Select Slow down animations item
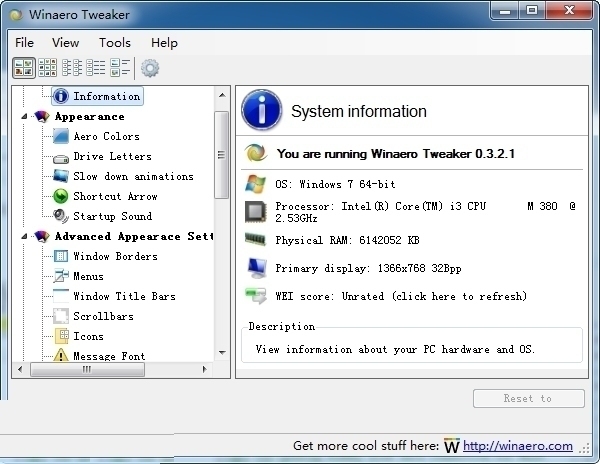This screenshot has width=600, height=464. pyautogui.click(x=133, y=176)
